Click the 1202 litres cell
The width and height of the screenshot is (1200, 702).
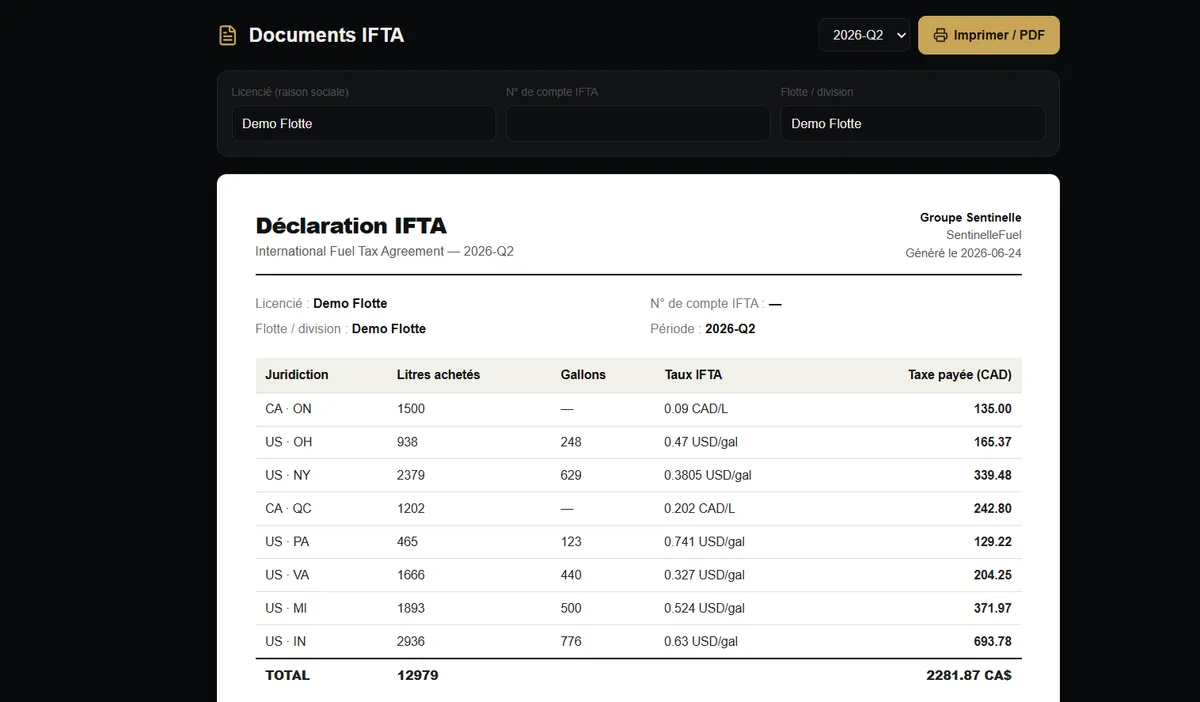tap(411, 508)
